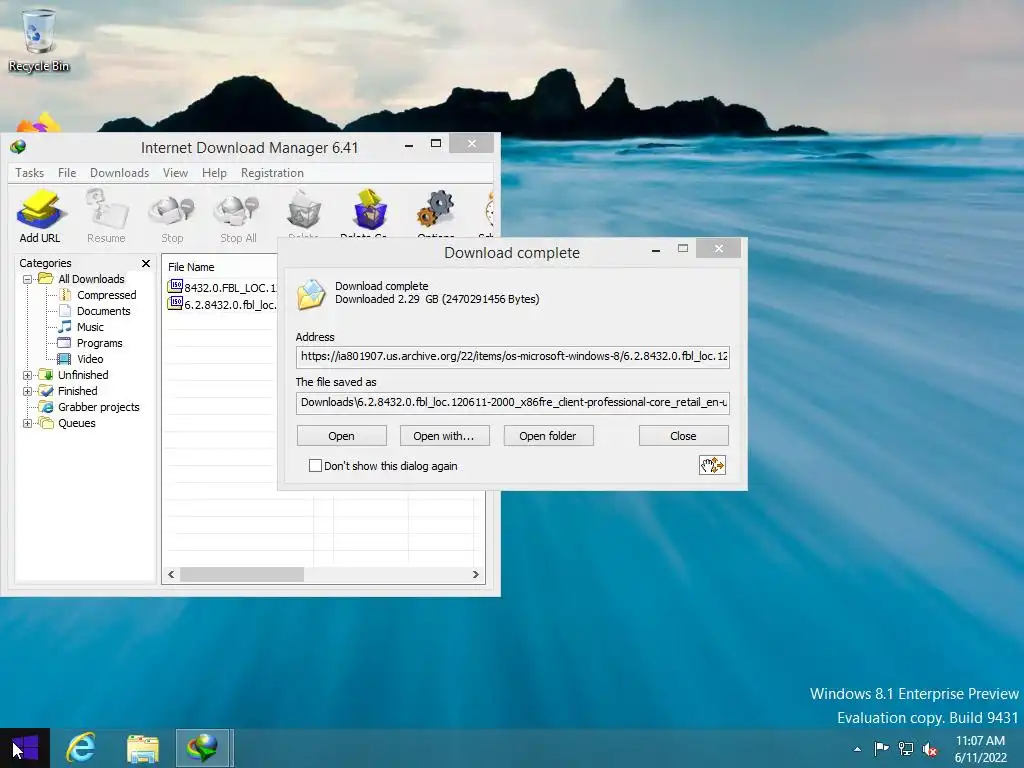Open Internet Explorer from taskbar
The height and width of the screenshot is (768, 1024).
tap(81, 748)
